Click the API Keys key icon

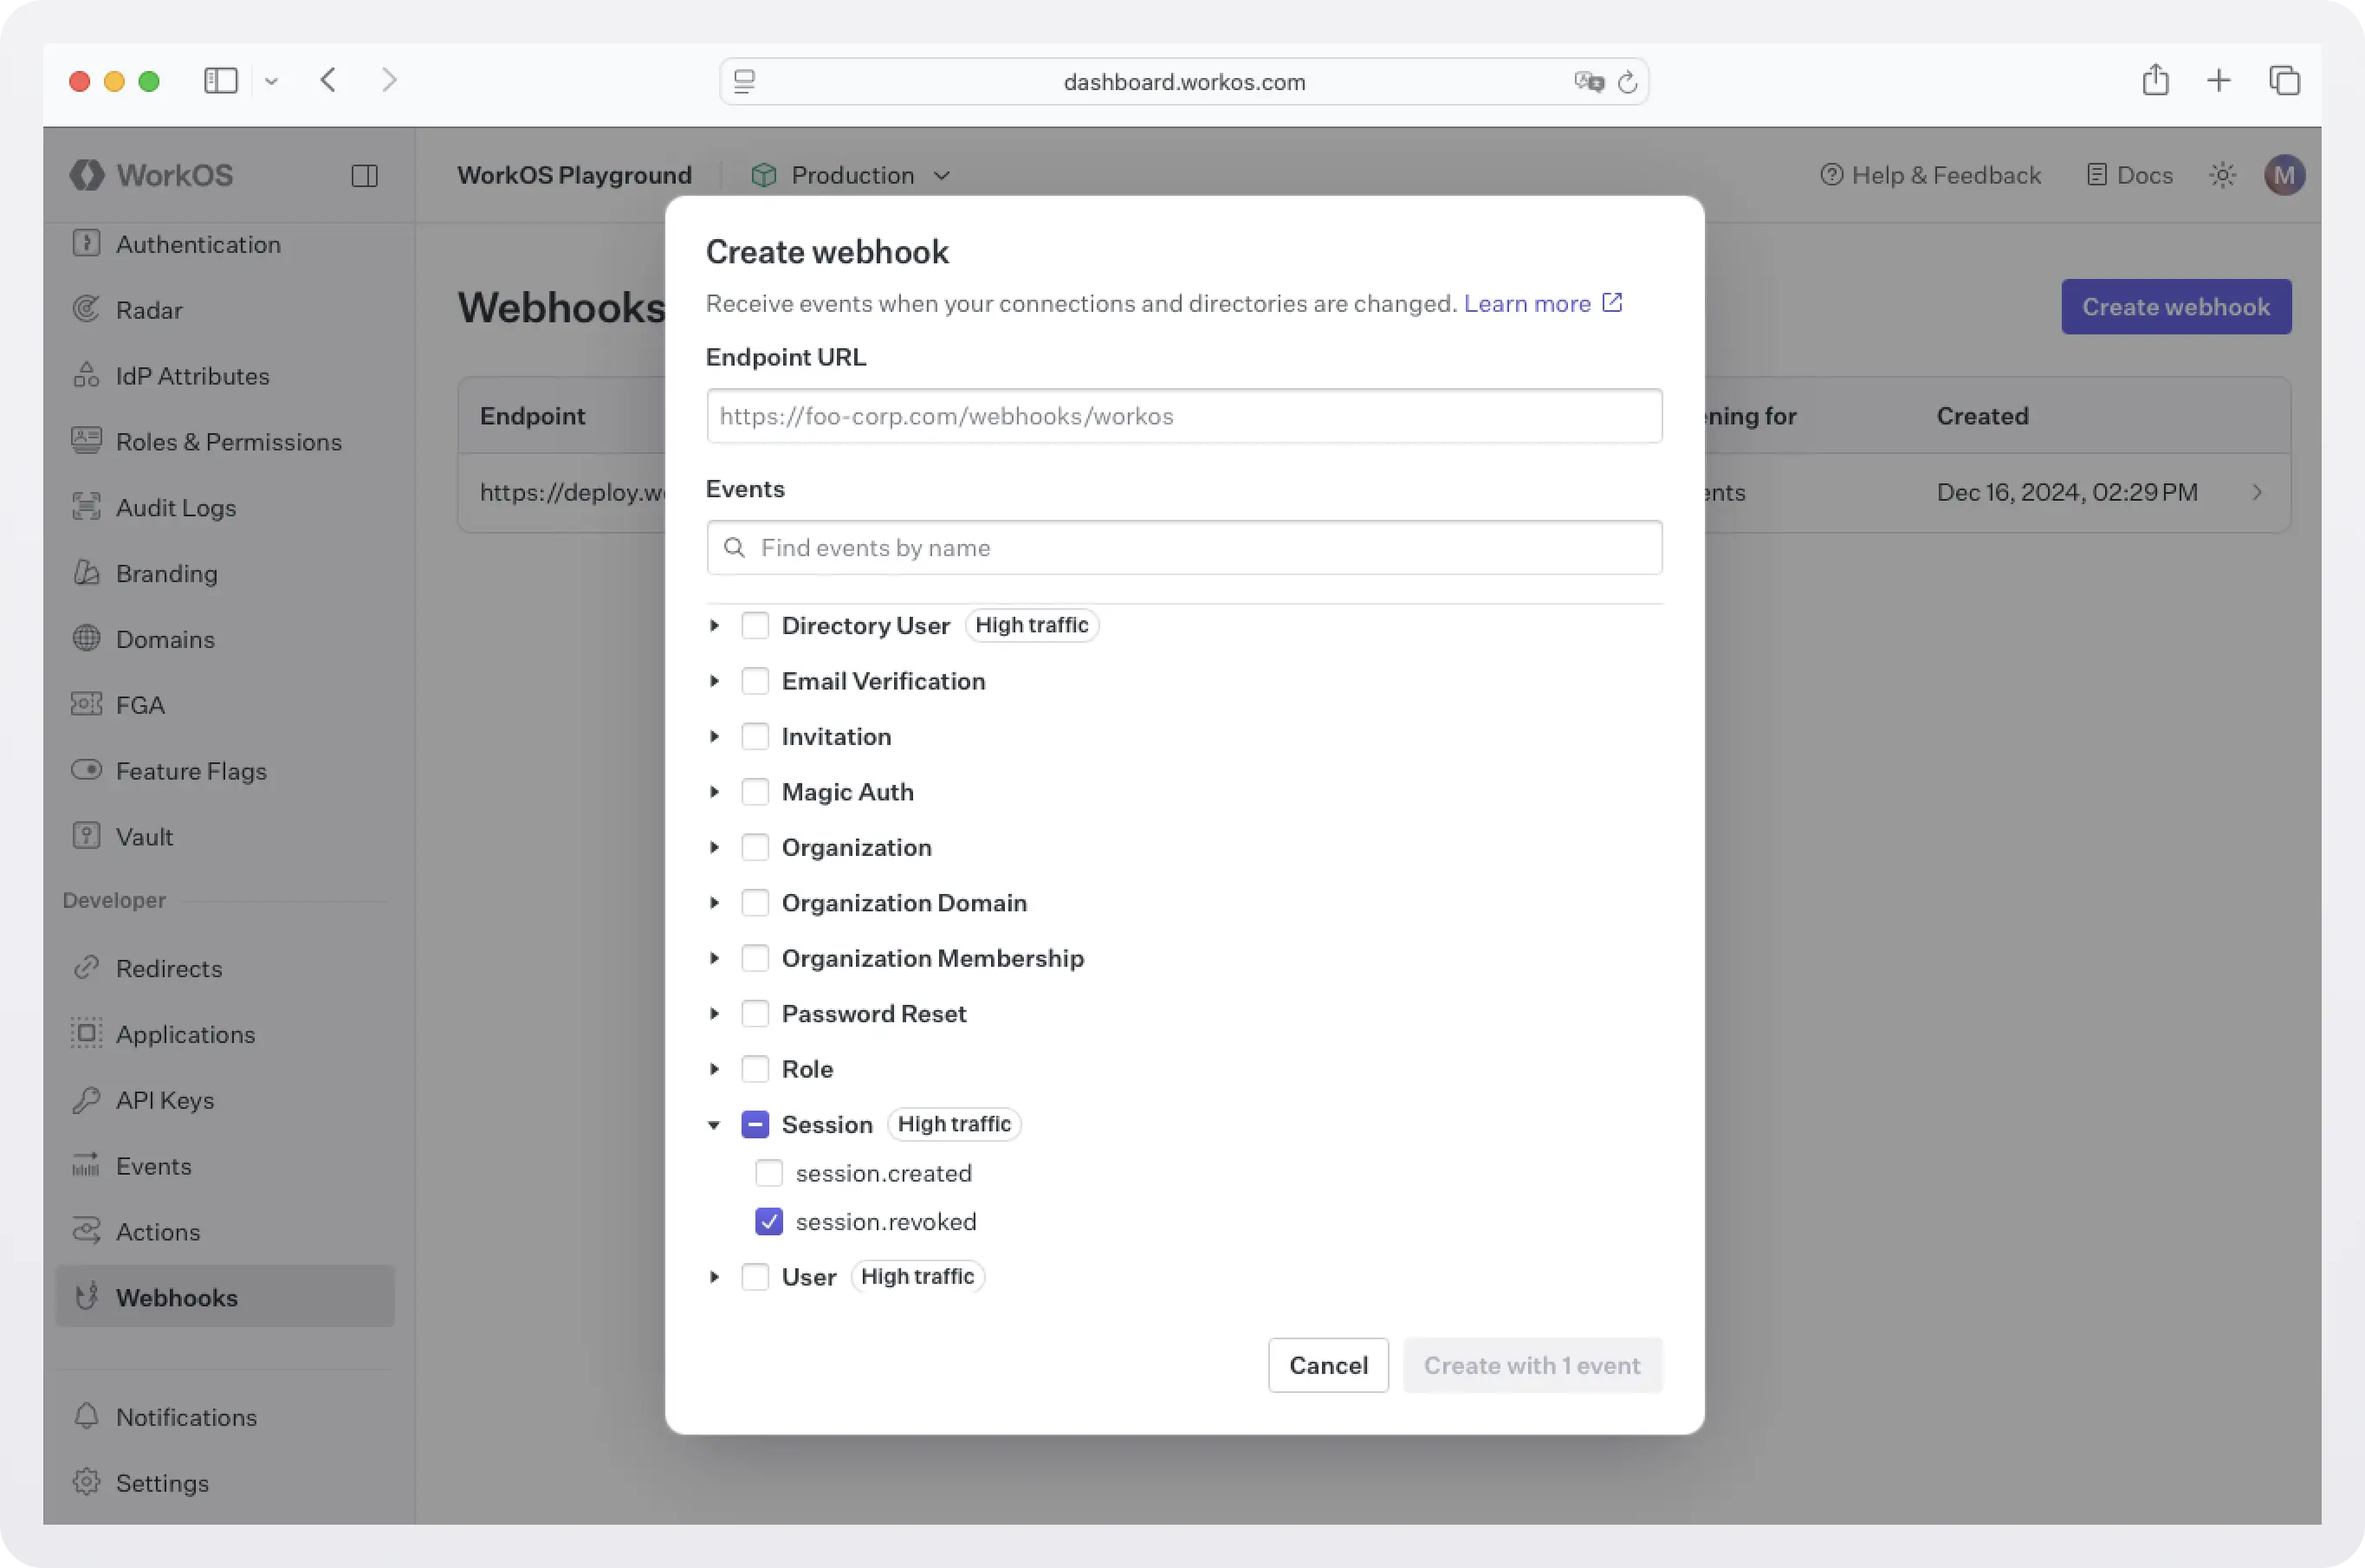point(87,1099)
